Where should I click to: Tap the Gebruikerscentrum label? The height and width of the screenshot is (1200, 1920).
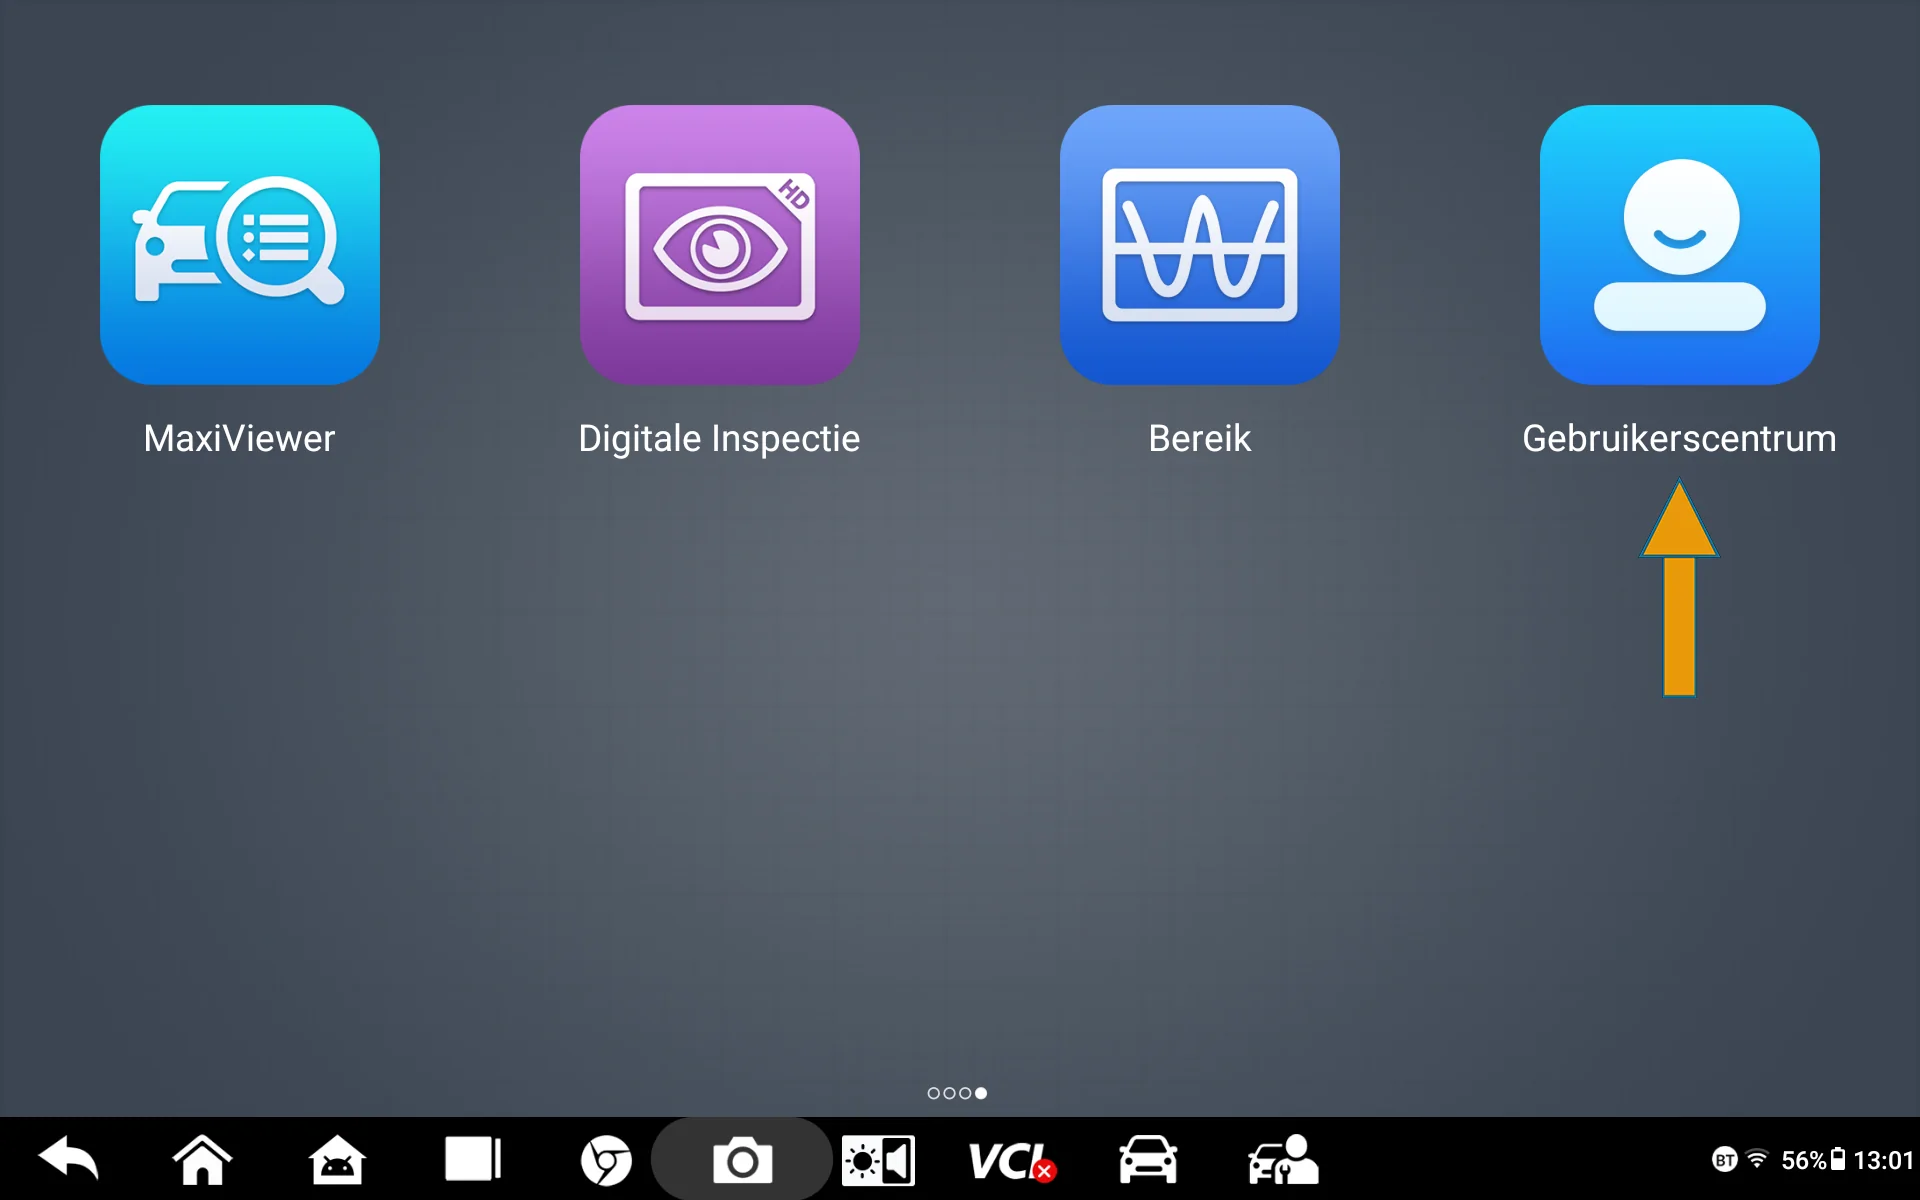pyautogui.click(x=1680, y=438)
